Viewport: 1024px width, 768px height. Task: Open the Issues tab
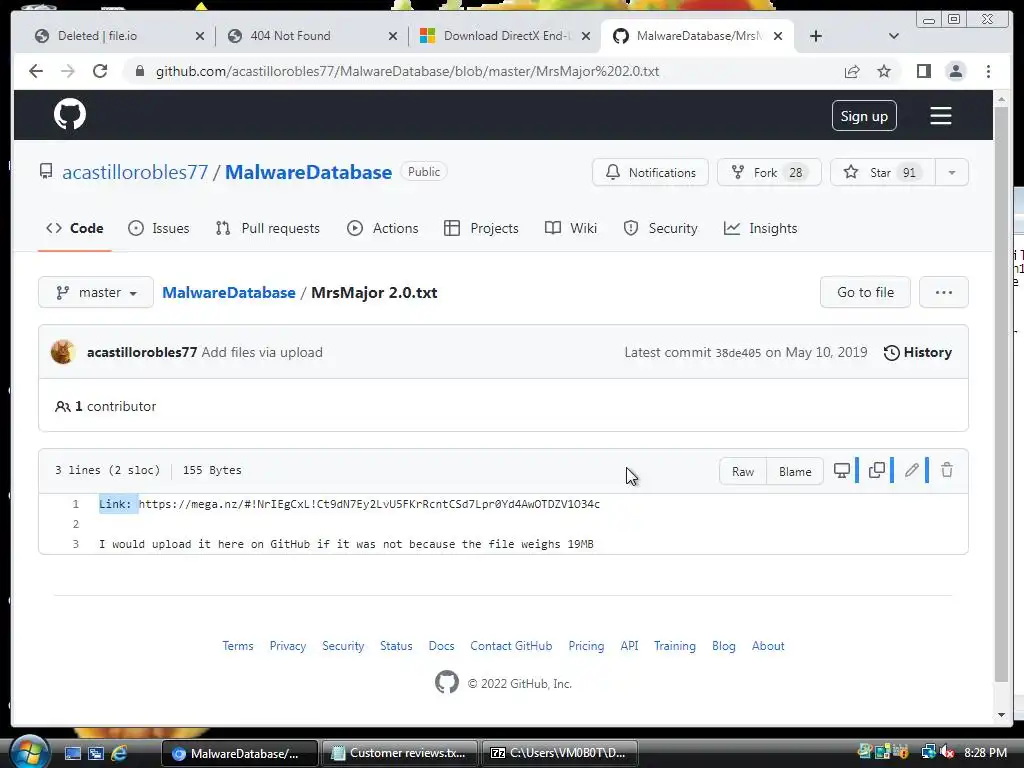159,229
